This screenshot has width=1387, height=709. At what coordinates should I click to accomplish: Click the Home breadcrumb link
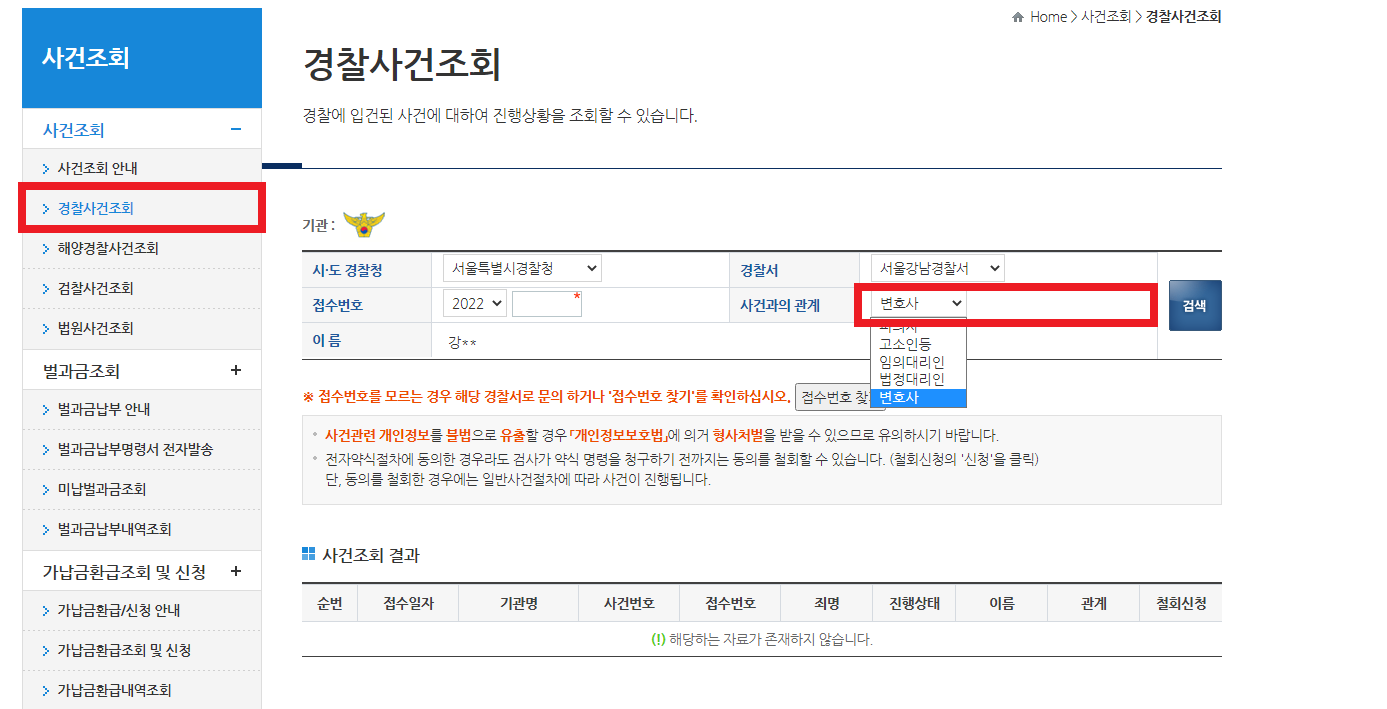coord(1048,17)
